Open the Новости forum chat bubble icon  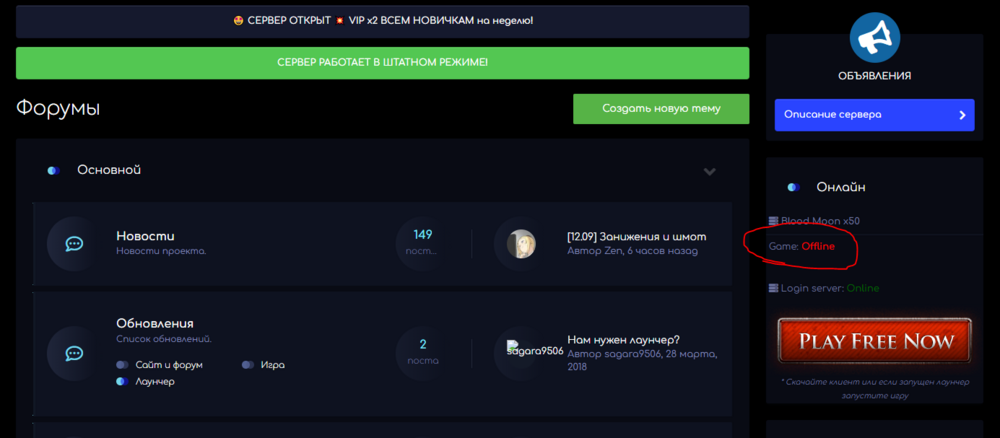pos(73,243)
